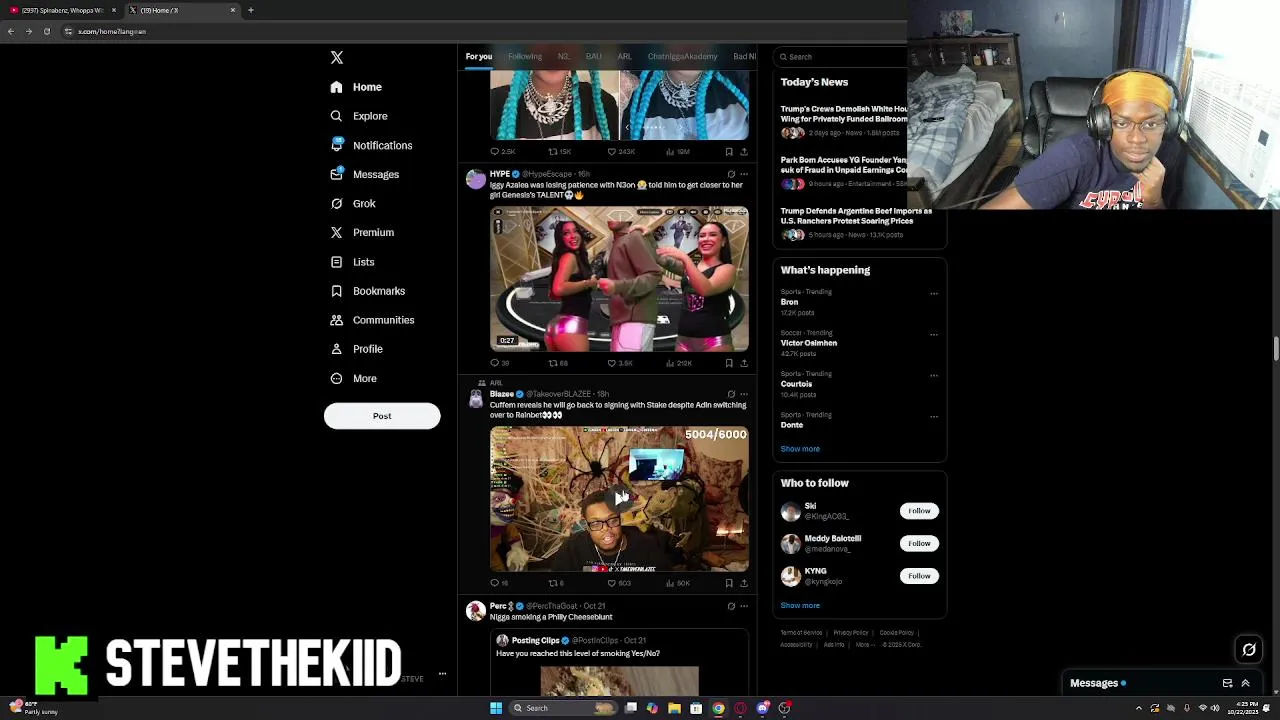The image size is (1280, 720).
Task: Show more Who to follow suggestions
Action: point(800,605)
